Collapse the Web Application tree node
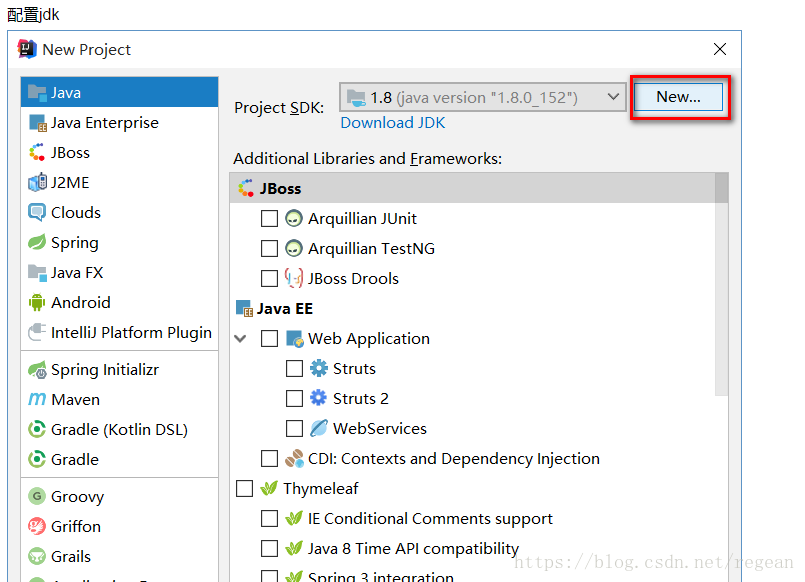Screen dimensions: 805x582 pyautogui.click(x=240, y=339)
